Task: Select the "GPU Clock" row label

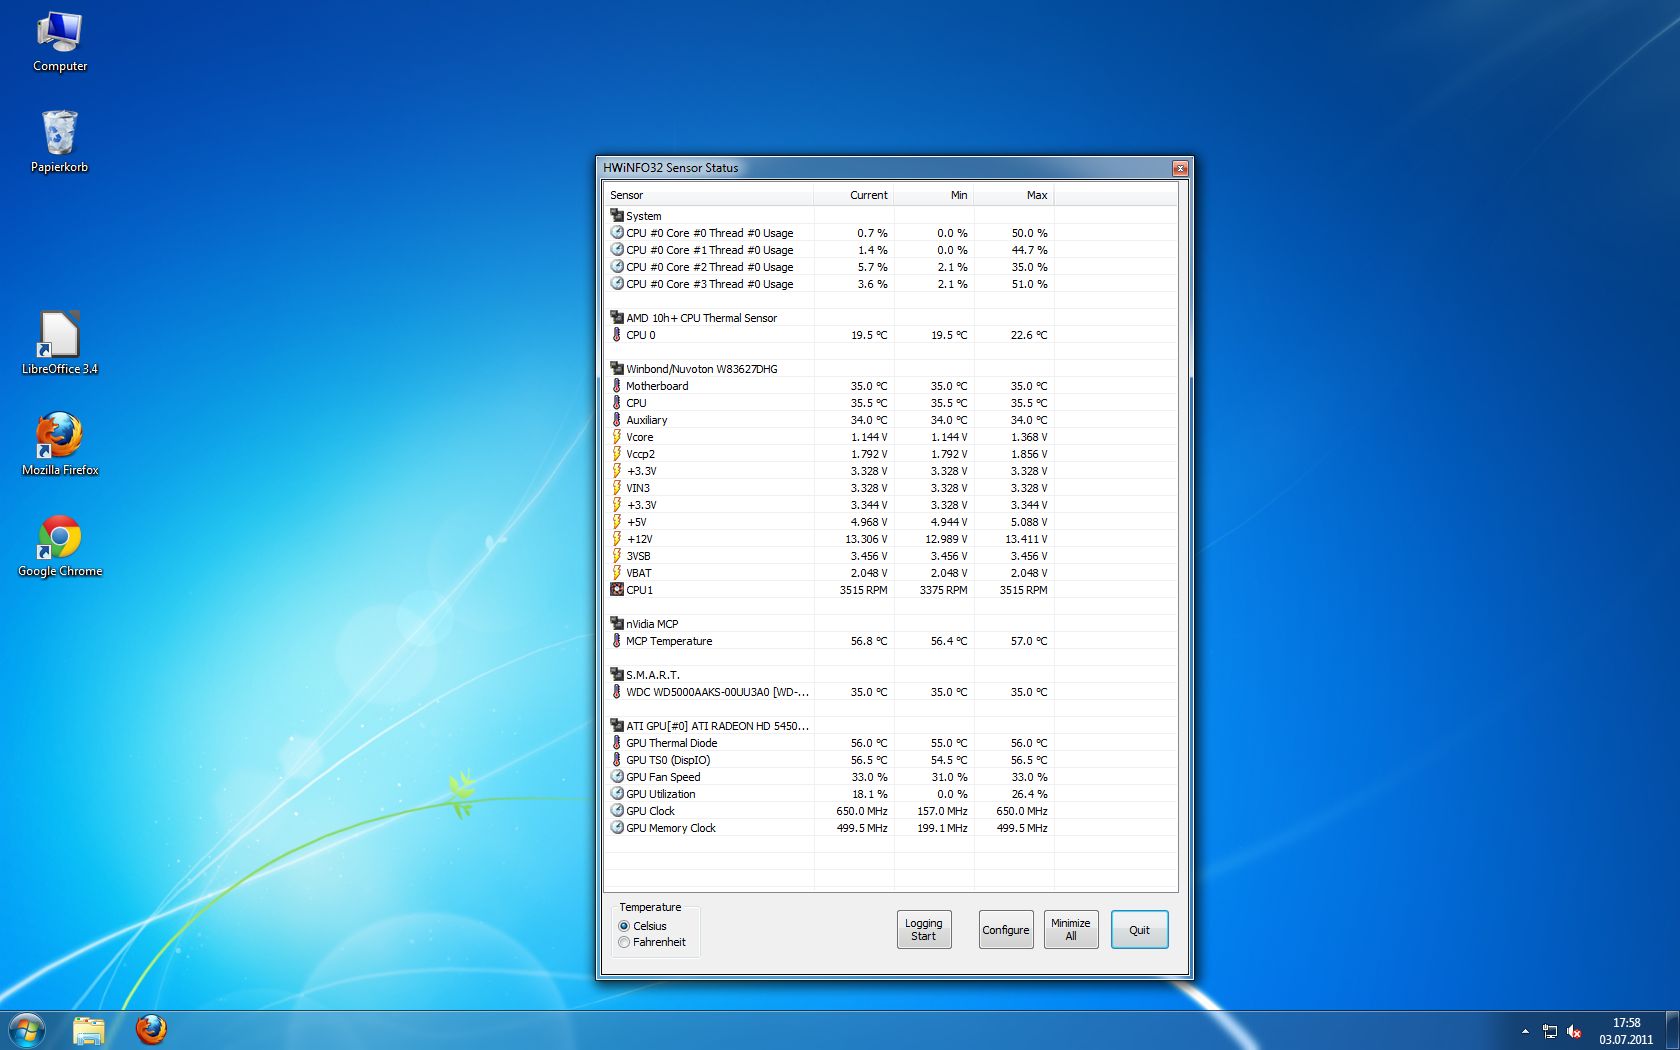Action: point(651,811)
